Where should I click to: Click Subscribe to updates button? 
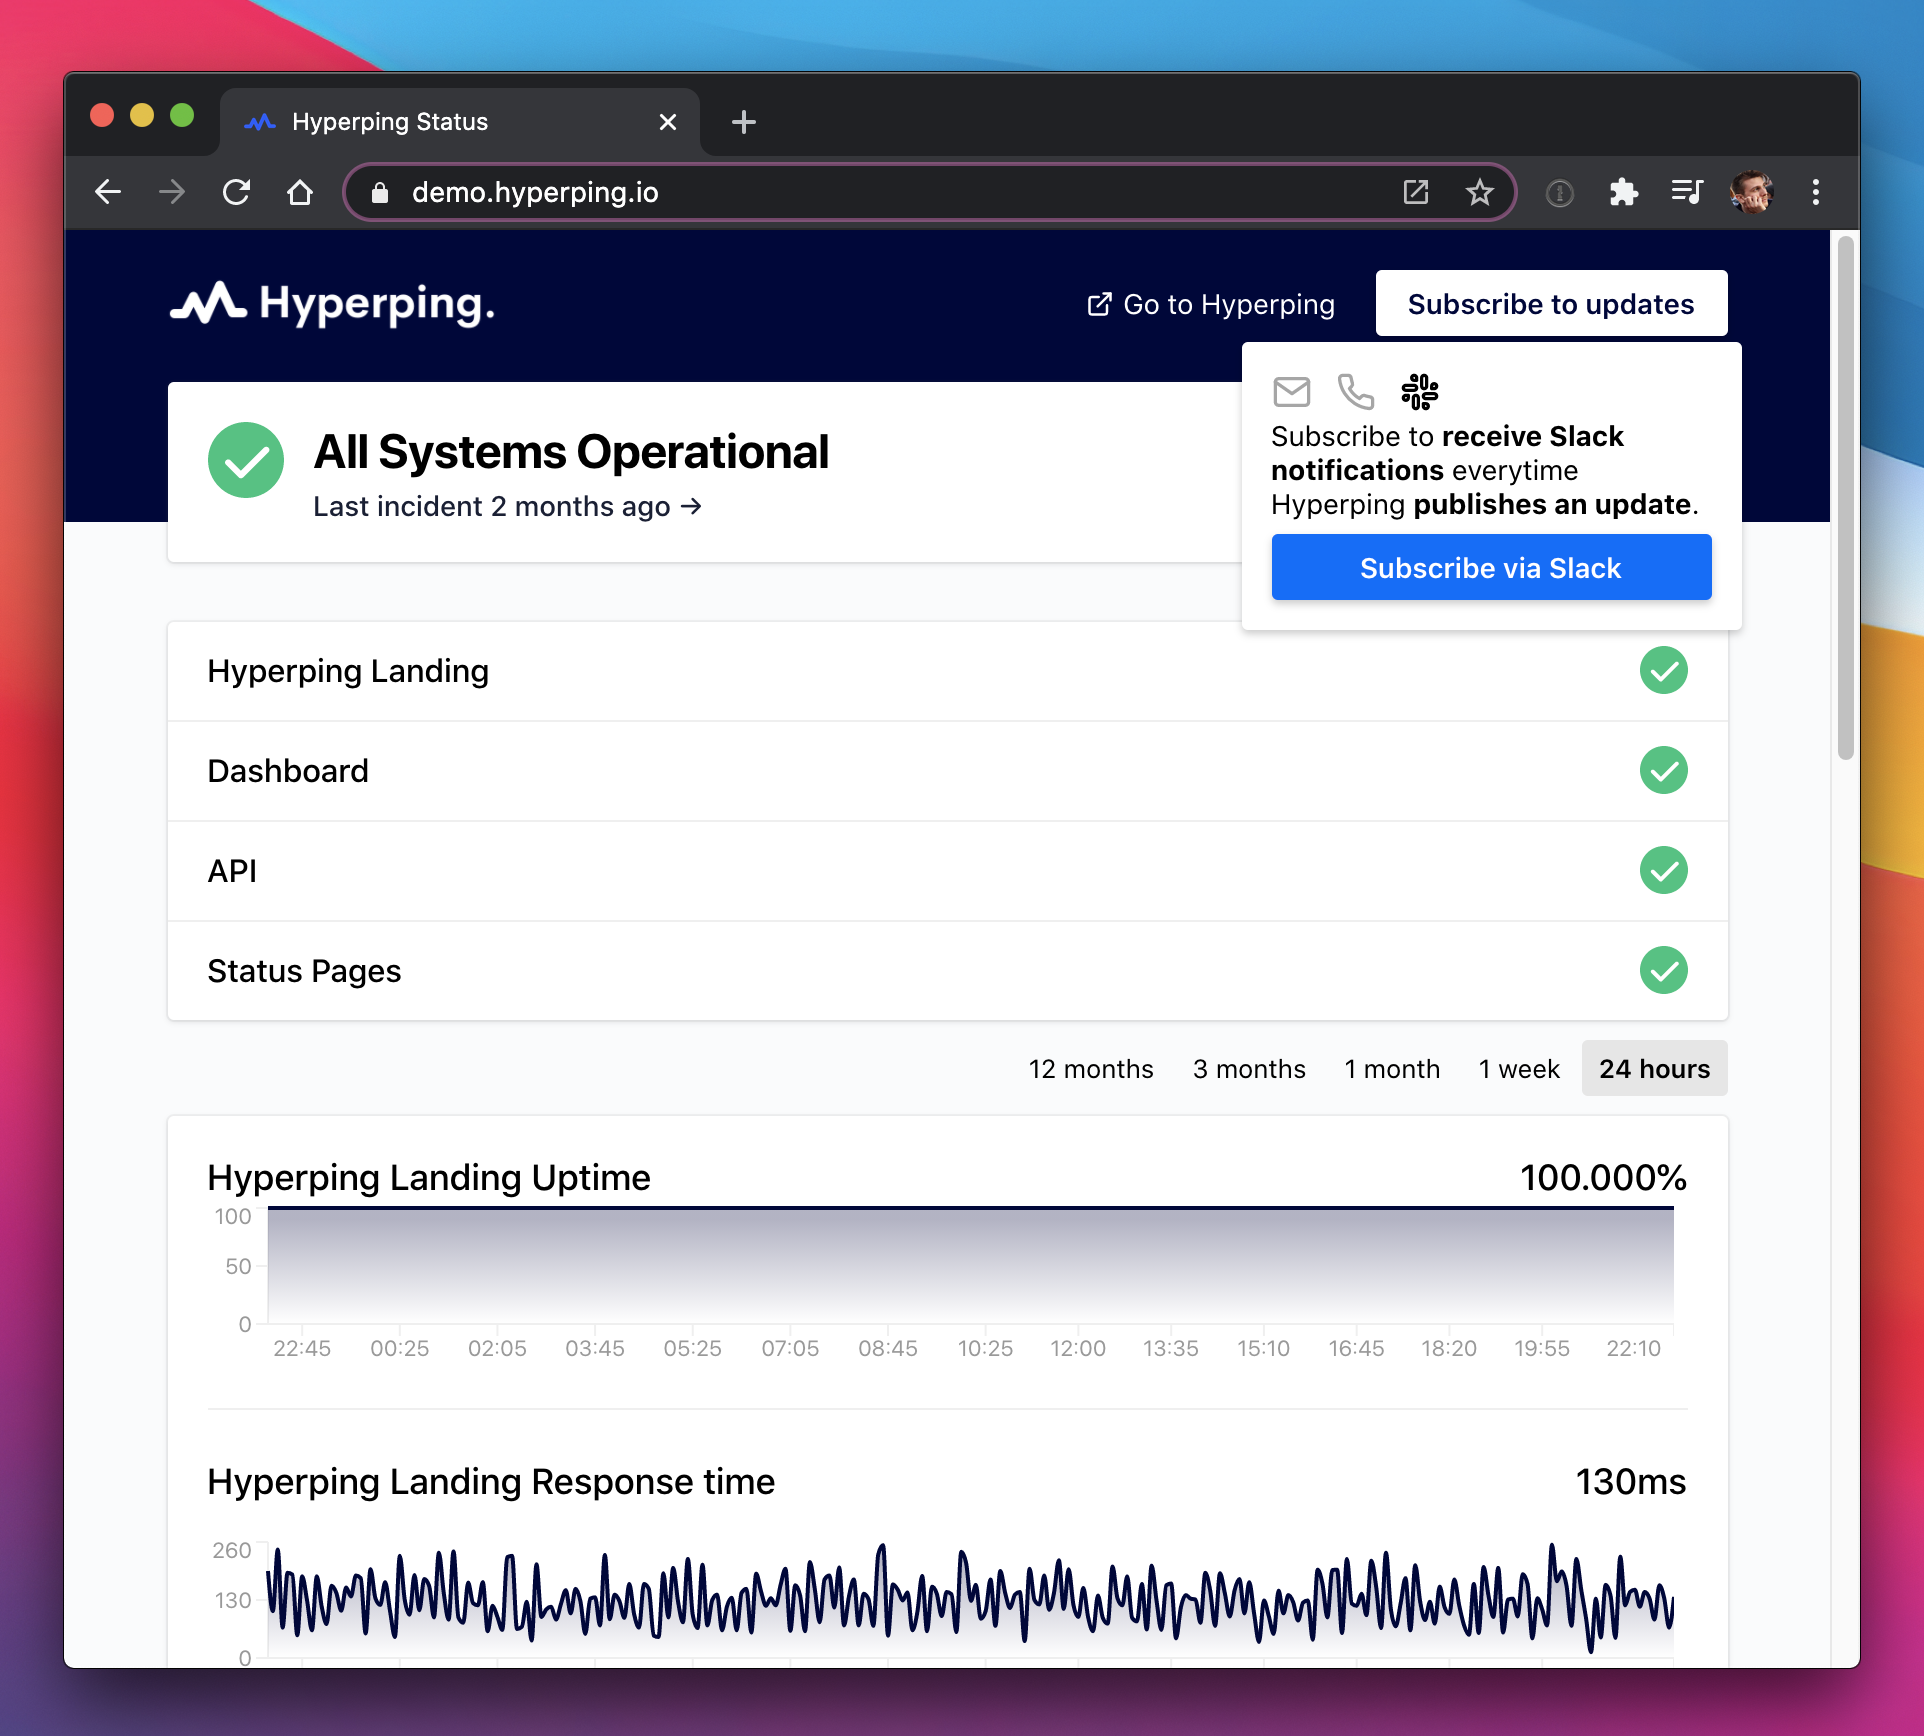[1550, 303]
